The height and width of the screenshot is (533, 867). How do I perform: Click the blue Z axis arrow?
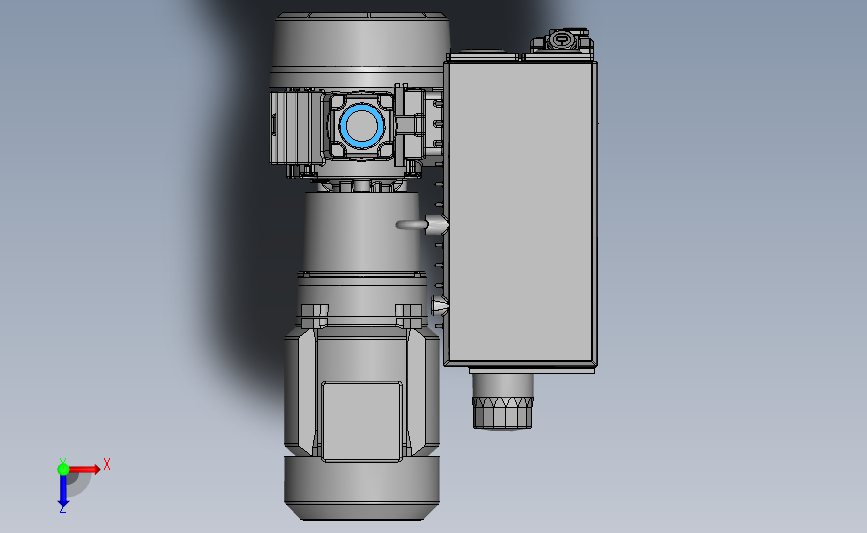click(x=63, y=492)
